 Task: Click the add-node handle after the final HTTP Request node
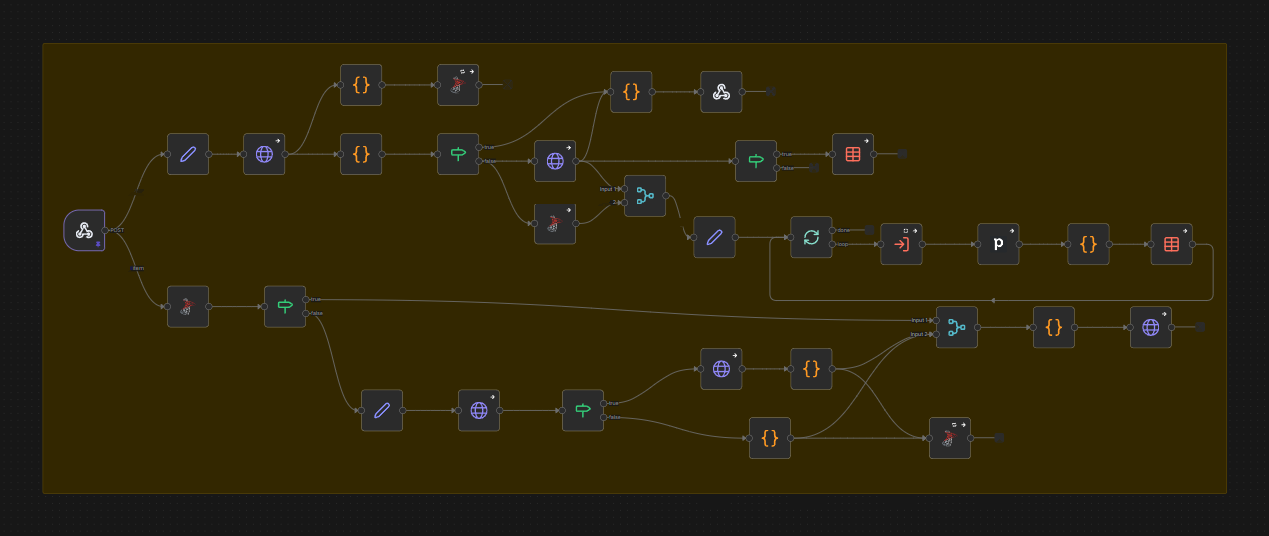1201,327
